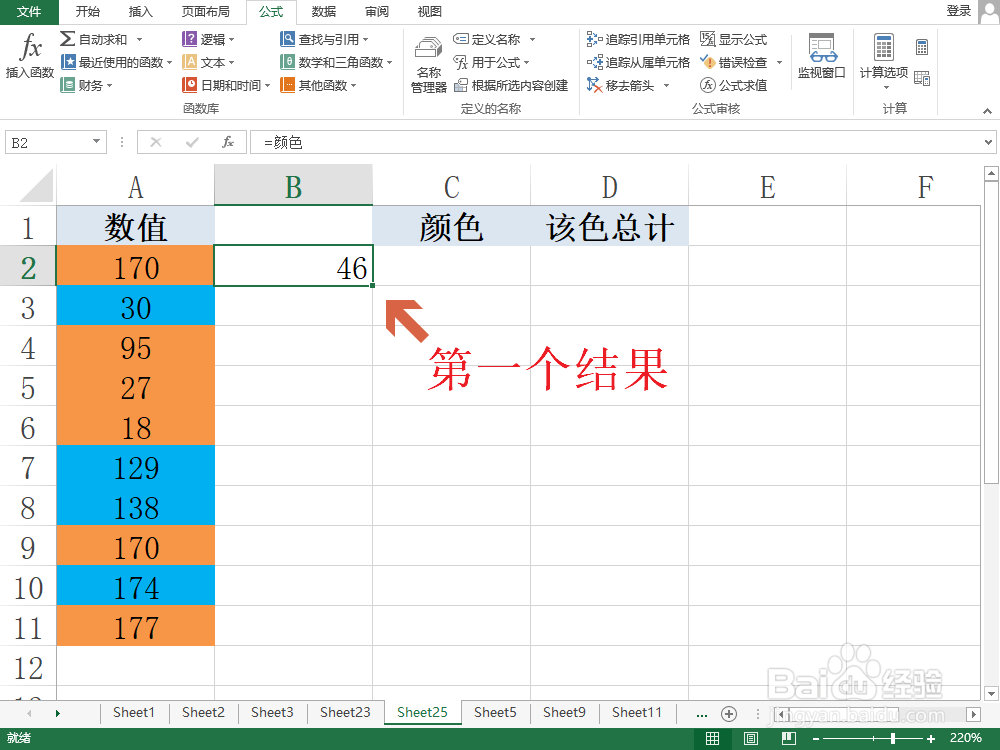1000x750 pixels.
Task: Click the vertical scrollbar down arrow
Action: point(990,693)
